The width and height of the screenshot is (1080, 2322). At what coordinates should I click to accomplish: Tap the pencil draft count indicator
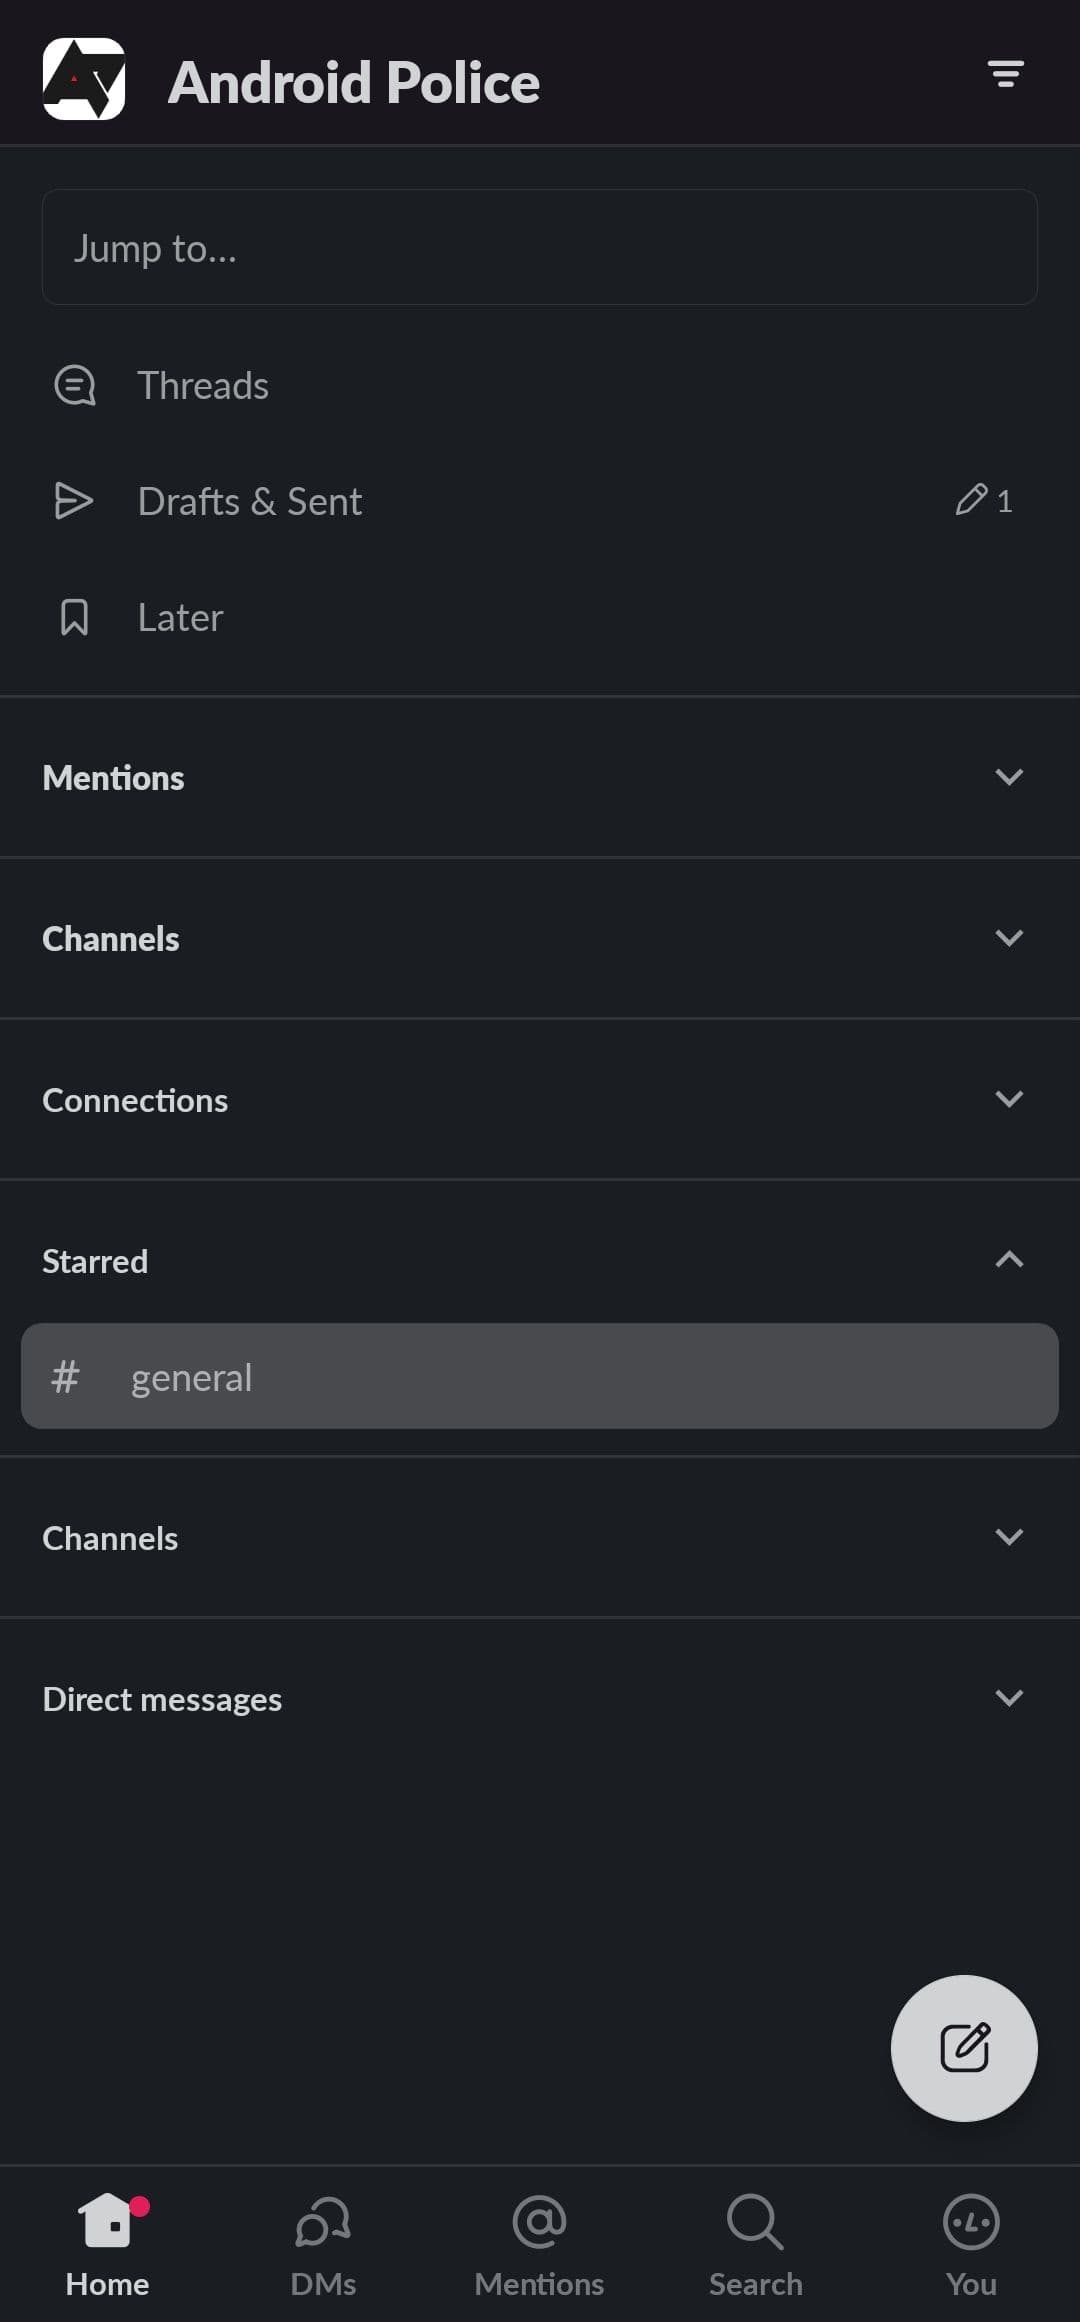[984, 500]
